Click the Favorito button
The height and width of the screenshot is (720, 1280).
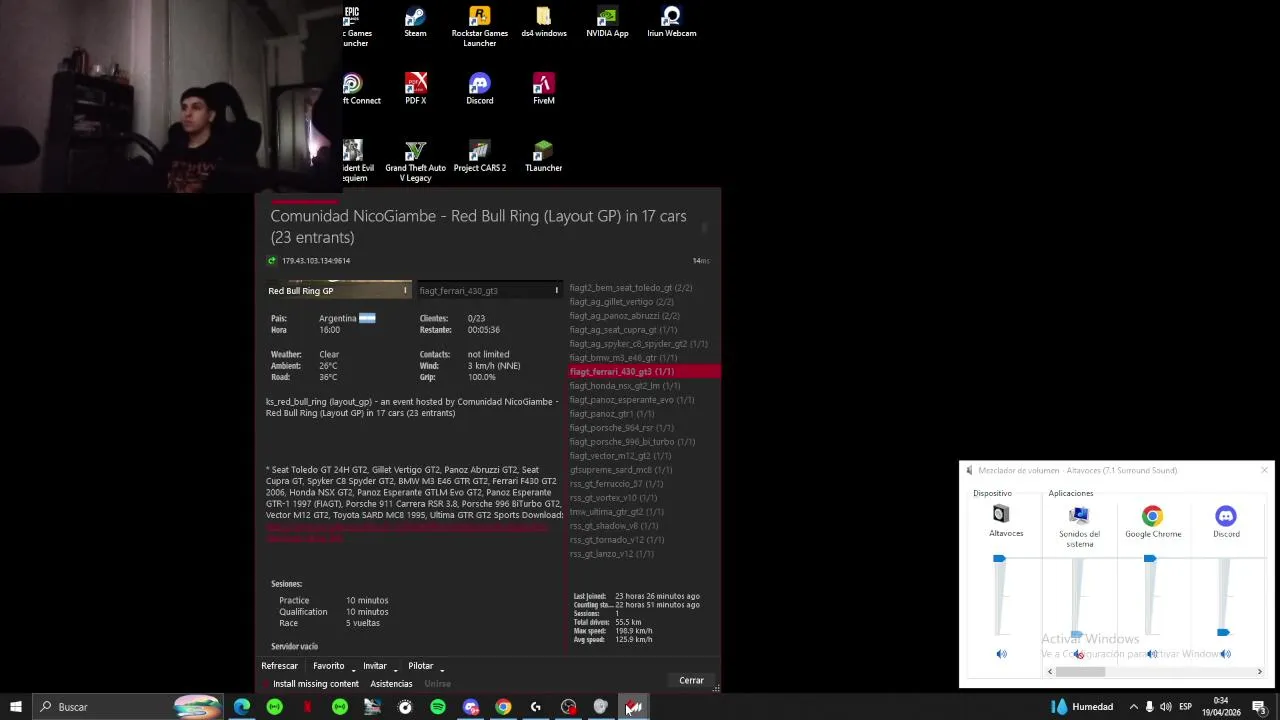coord(328,666)
